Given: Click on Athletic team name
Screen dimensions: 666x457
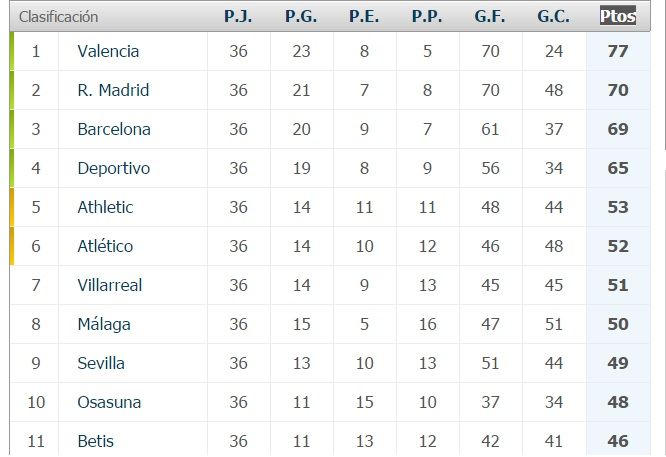Looking at the screenshot, I should pos(105,207).
